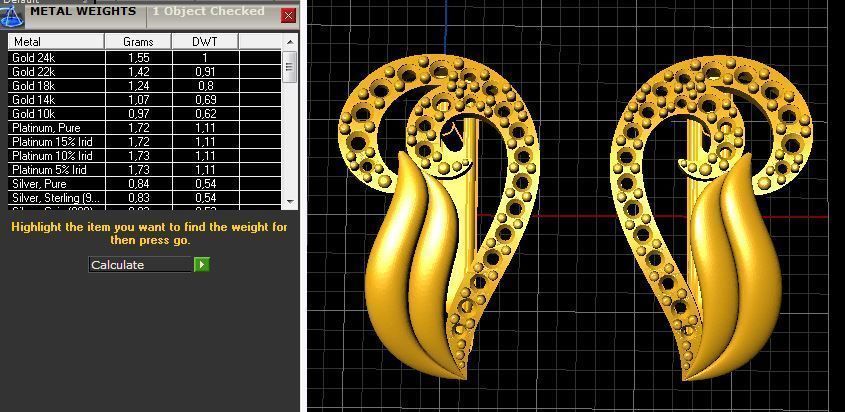Click the 1 Object Checked status text
This screenshot has height=412, width=845.
coord(209,11)
